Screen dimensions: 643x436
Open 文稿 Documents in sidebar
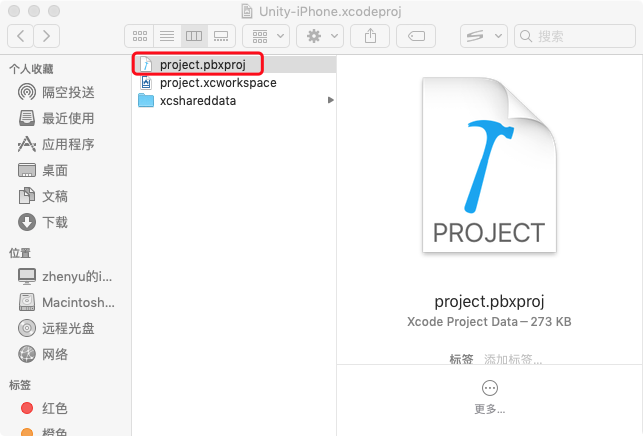[43, 196]
